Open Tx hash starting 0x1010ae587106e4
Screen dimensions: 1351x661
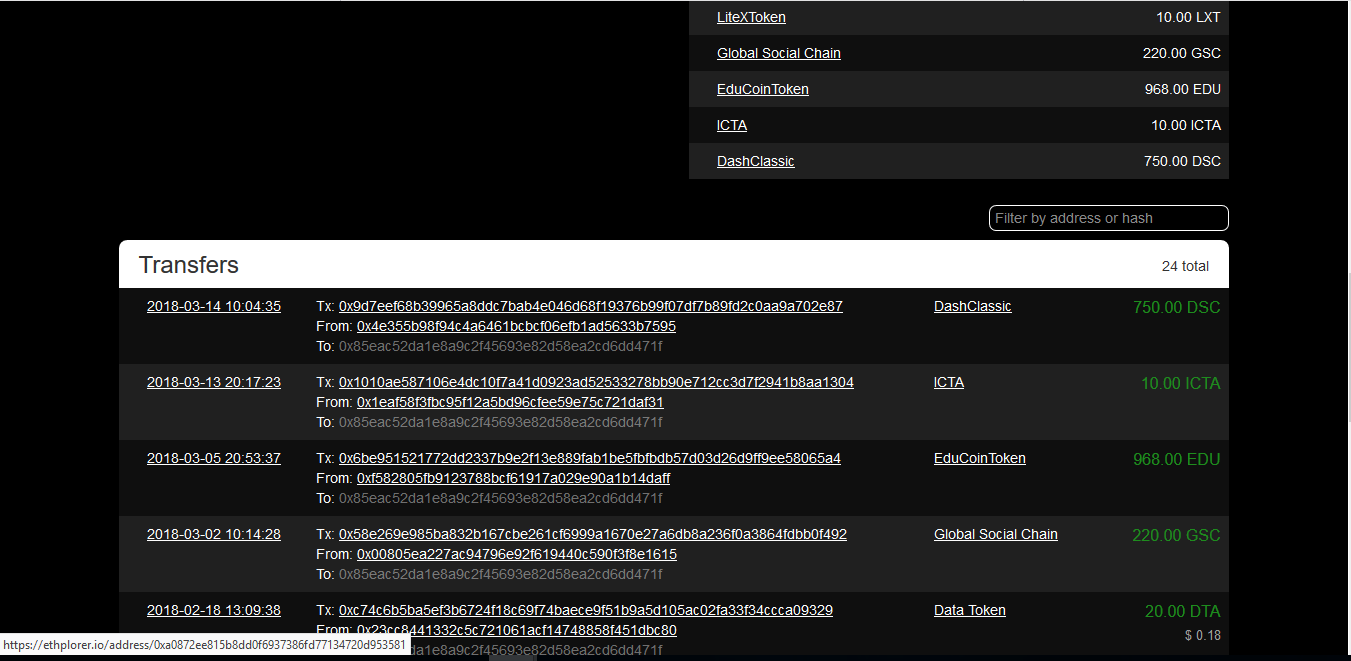[x=596, y=382]
